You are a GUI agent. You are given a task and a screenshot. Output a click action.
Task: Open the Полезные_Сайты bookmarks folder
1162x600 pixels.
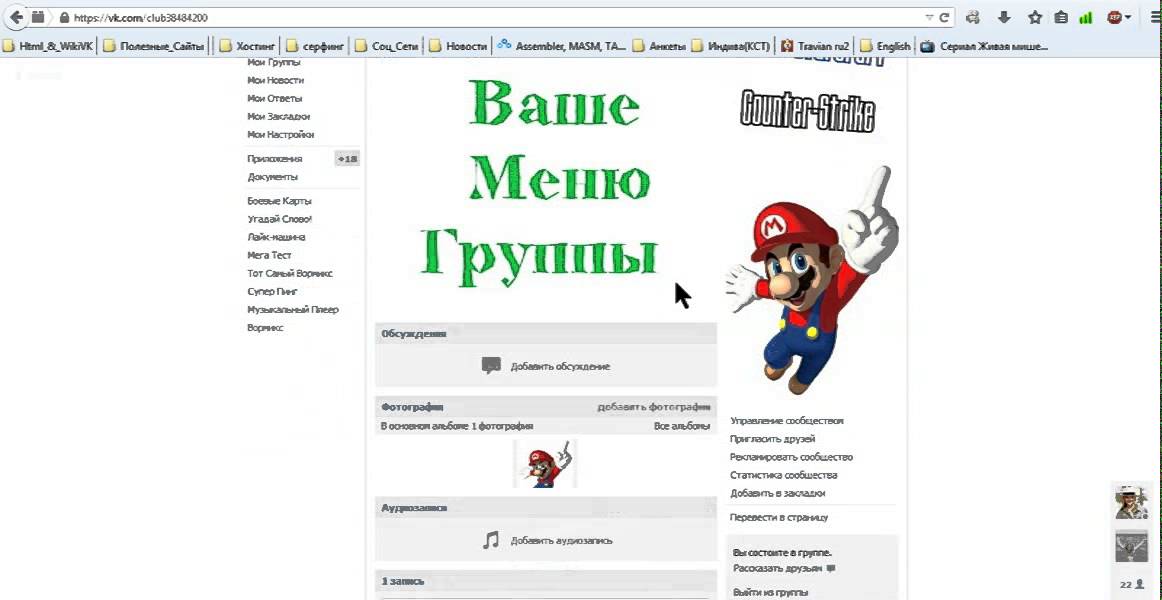[153, 46]
